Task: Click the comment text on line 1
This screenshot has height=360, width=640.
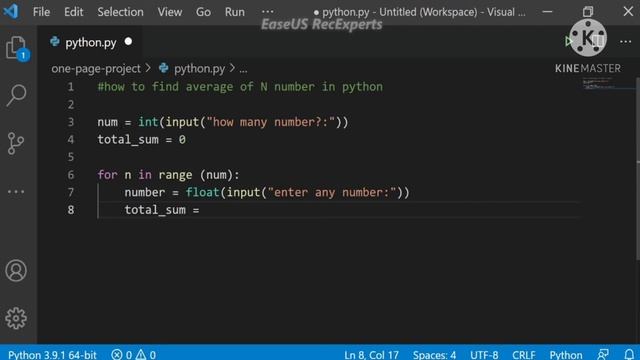Action: (240, 87)
